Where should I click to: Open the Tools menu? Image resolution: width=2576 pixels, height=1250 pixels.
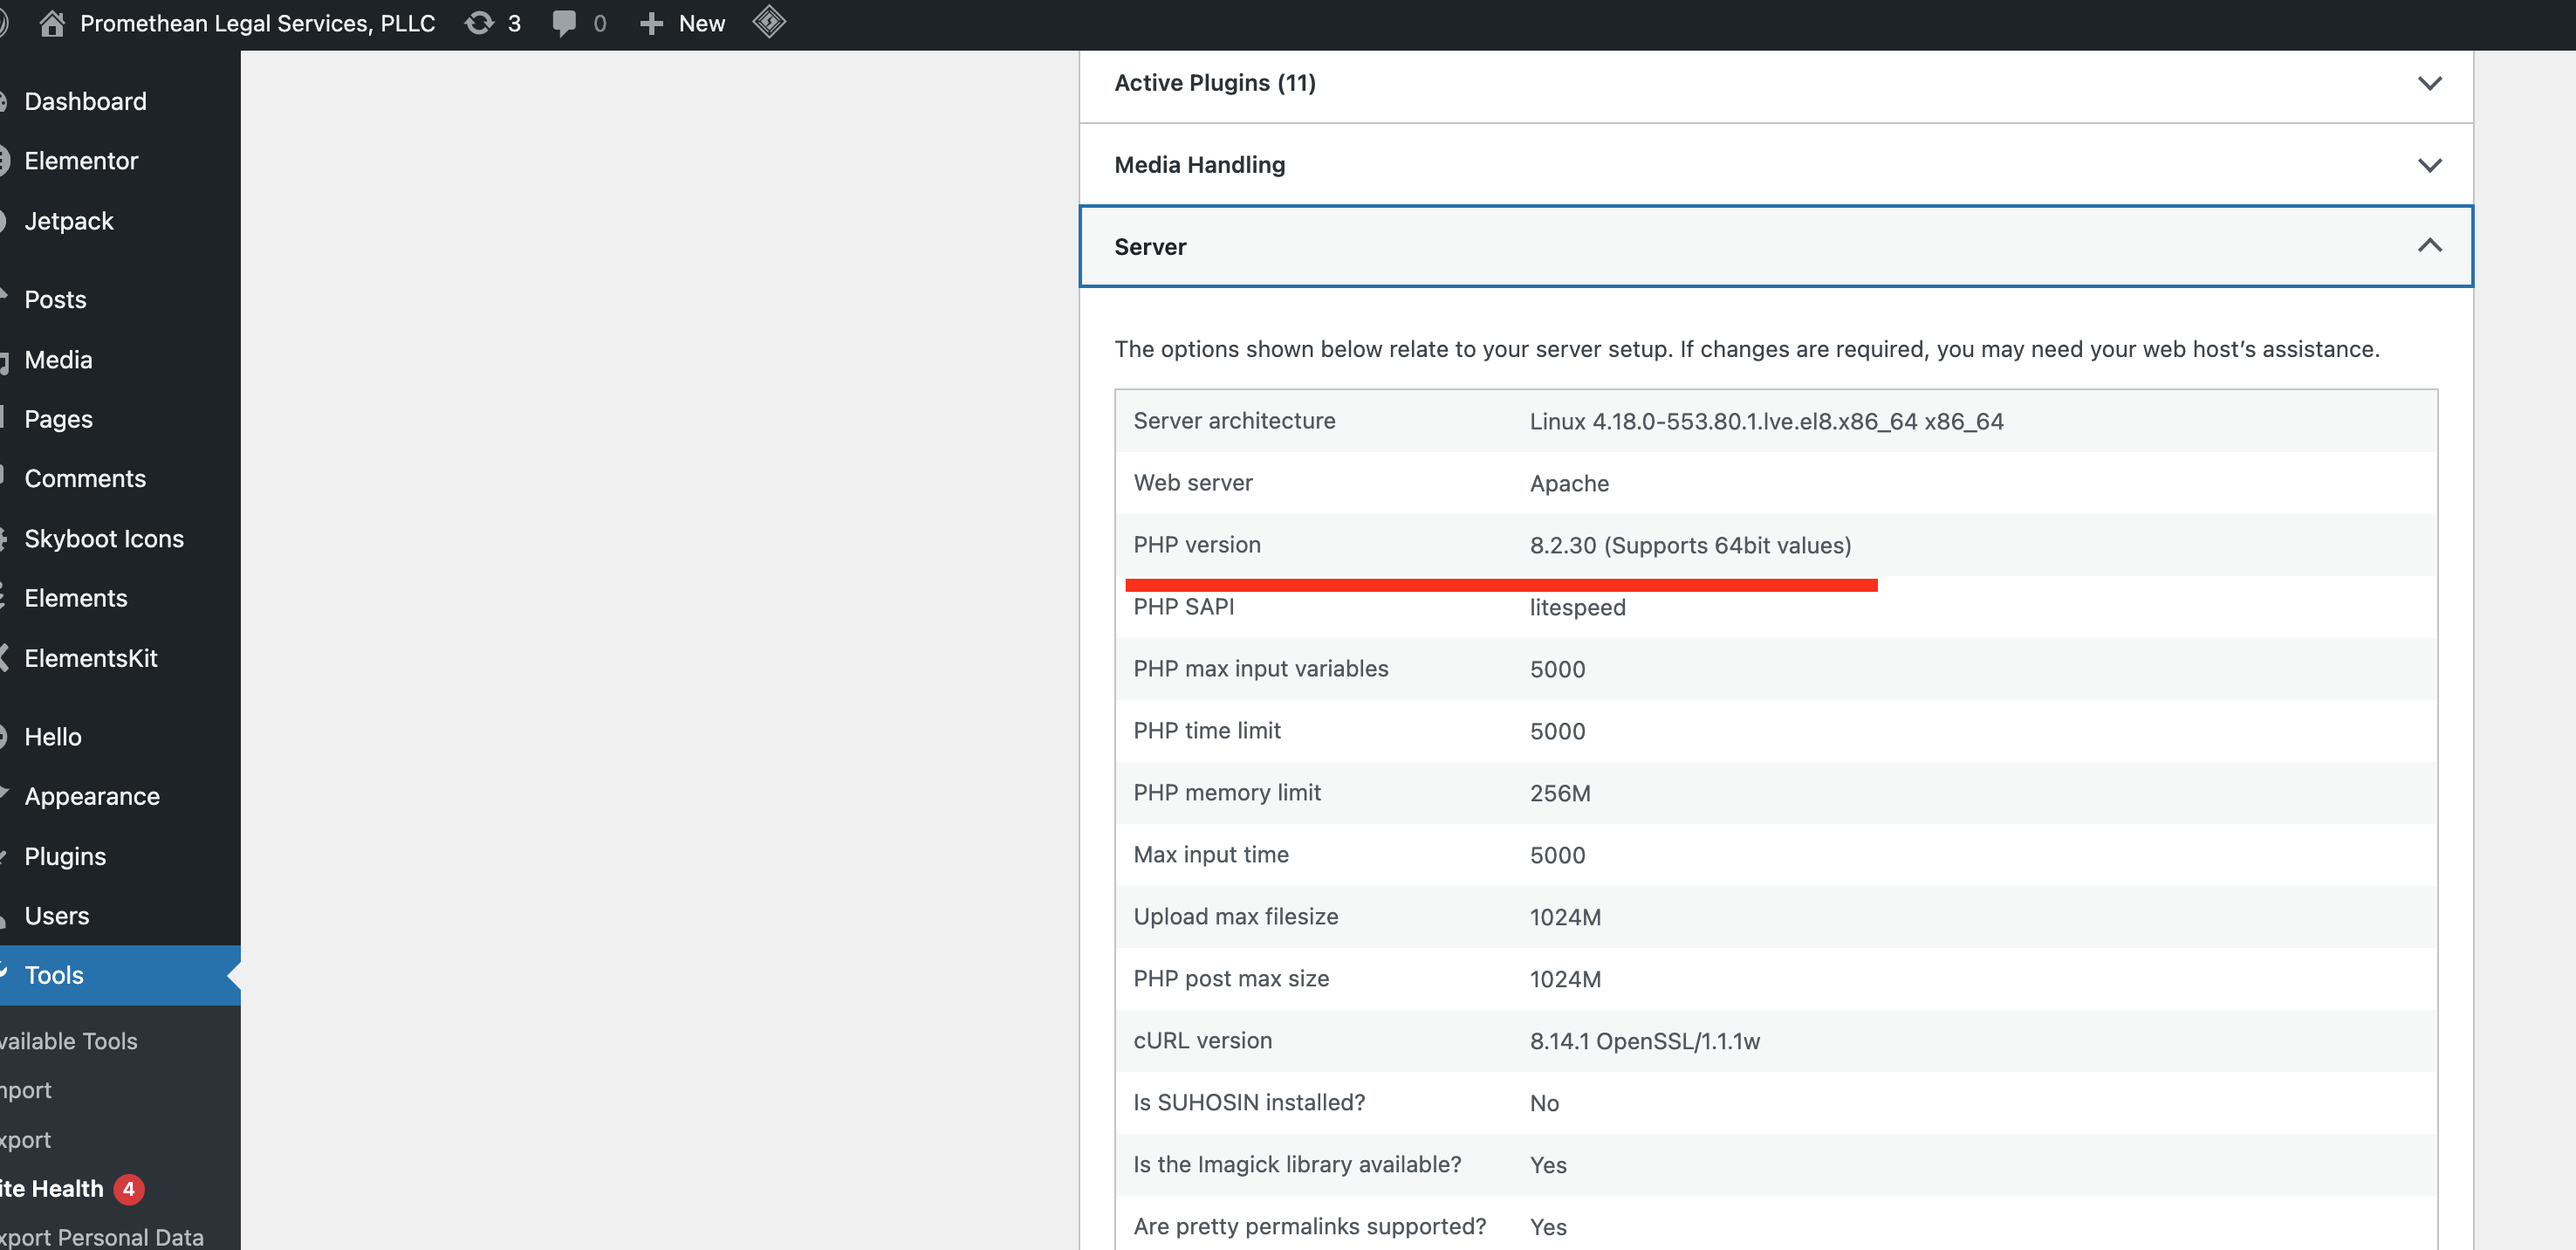[54, 975]
